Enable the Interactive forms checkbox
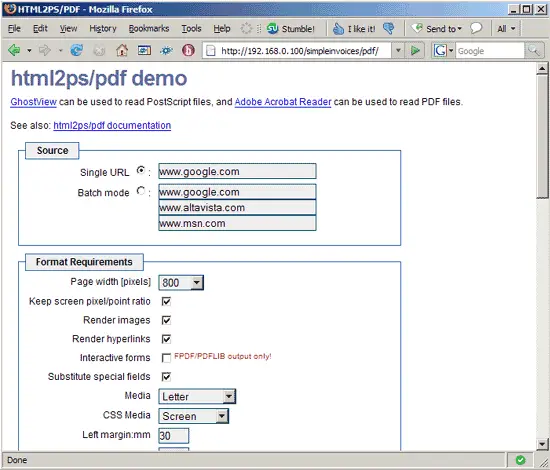The image size is (550, 470). [x=166, y=358]
